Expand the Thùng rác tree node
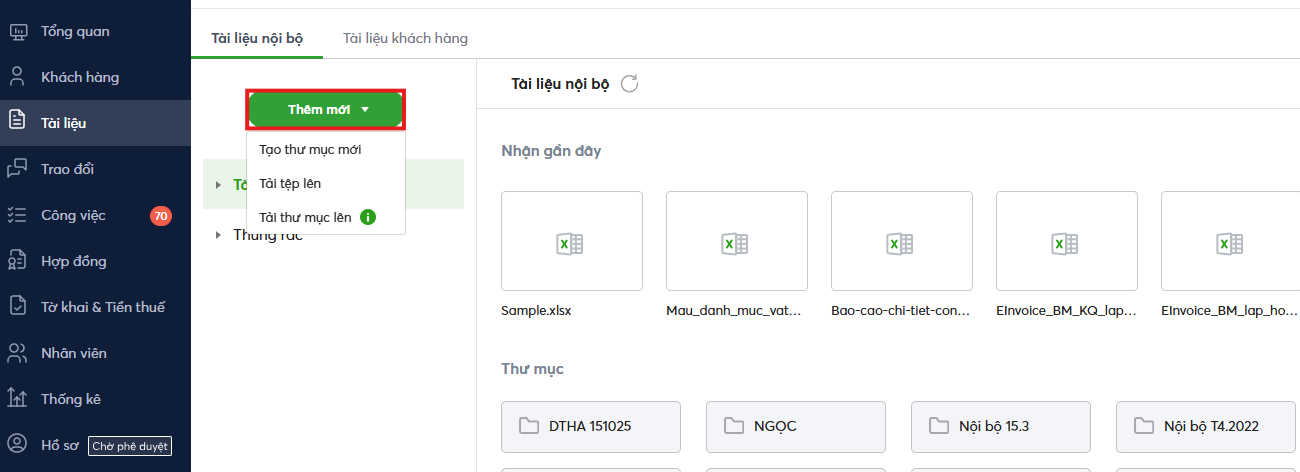Screen dimensions: 1300x472 point(219,236)
